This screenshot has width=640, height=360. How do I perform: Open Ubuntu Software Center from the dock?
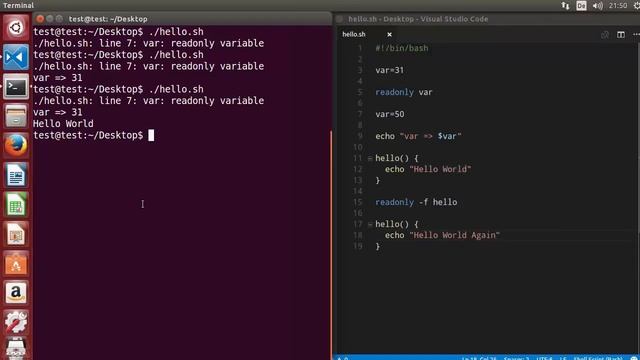16,263
